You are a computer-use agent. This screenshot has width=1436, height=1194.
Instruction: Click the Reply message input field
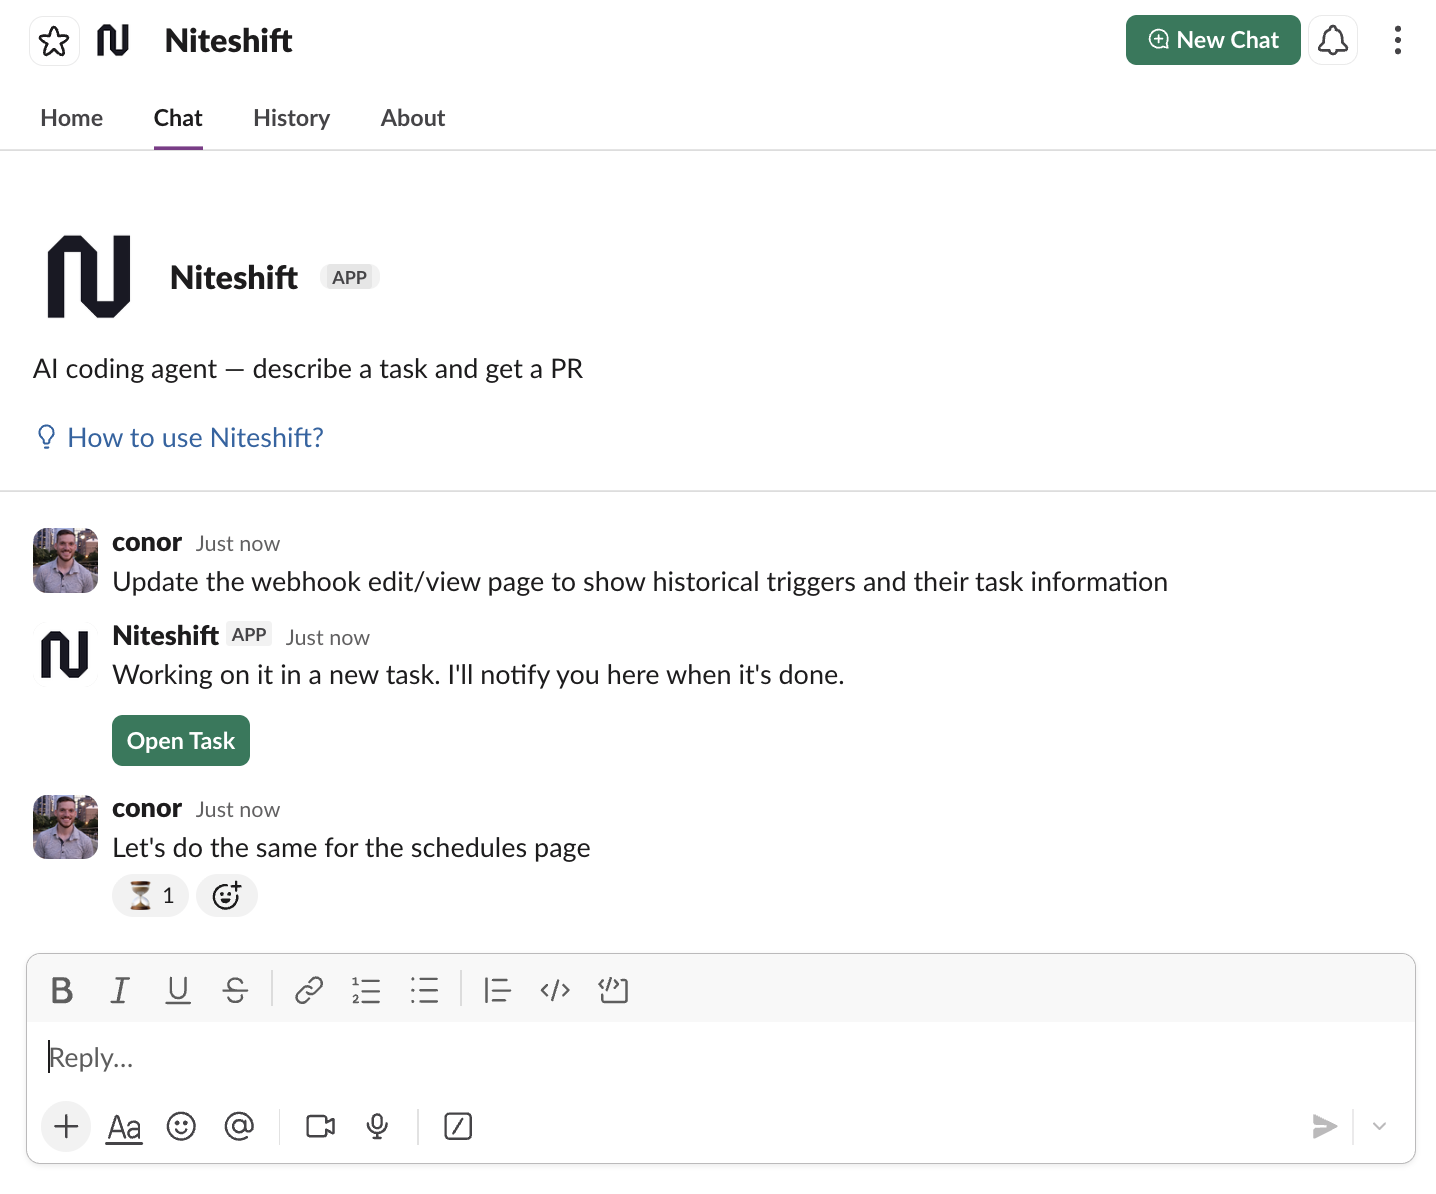pyautogui.click(x=700, y=1058)
